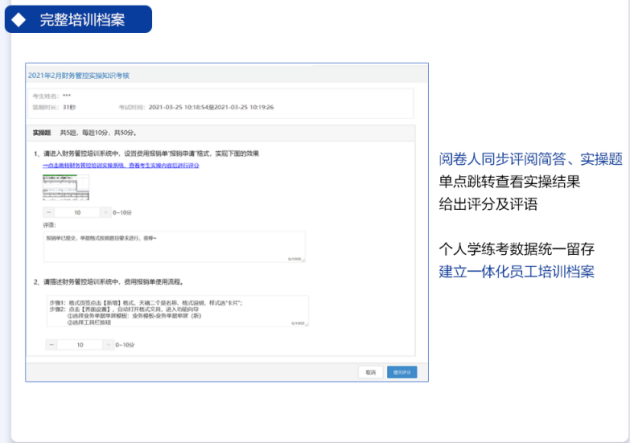Click the text 个人学练考数据统一留存
Image resolution: width=630 pixels, height=443 pixels.
point(517,249)
